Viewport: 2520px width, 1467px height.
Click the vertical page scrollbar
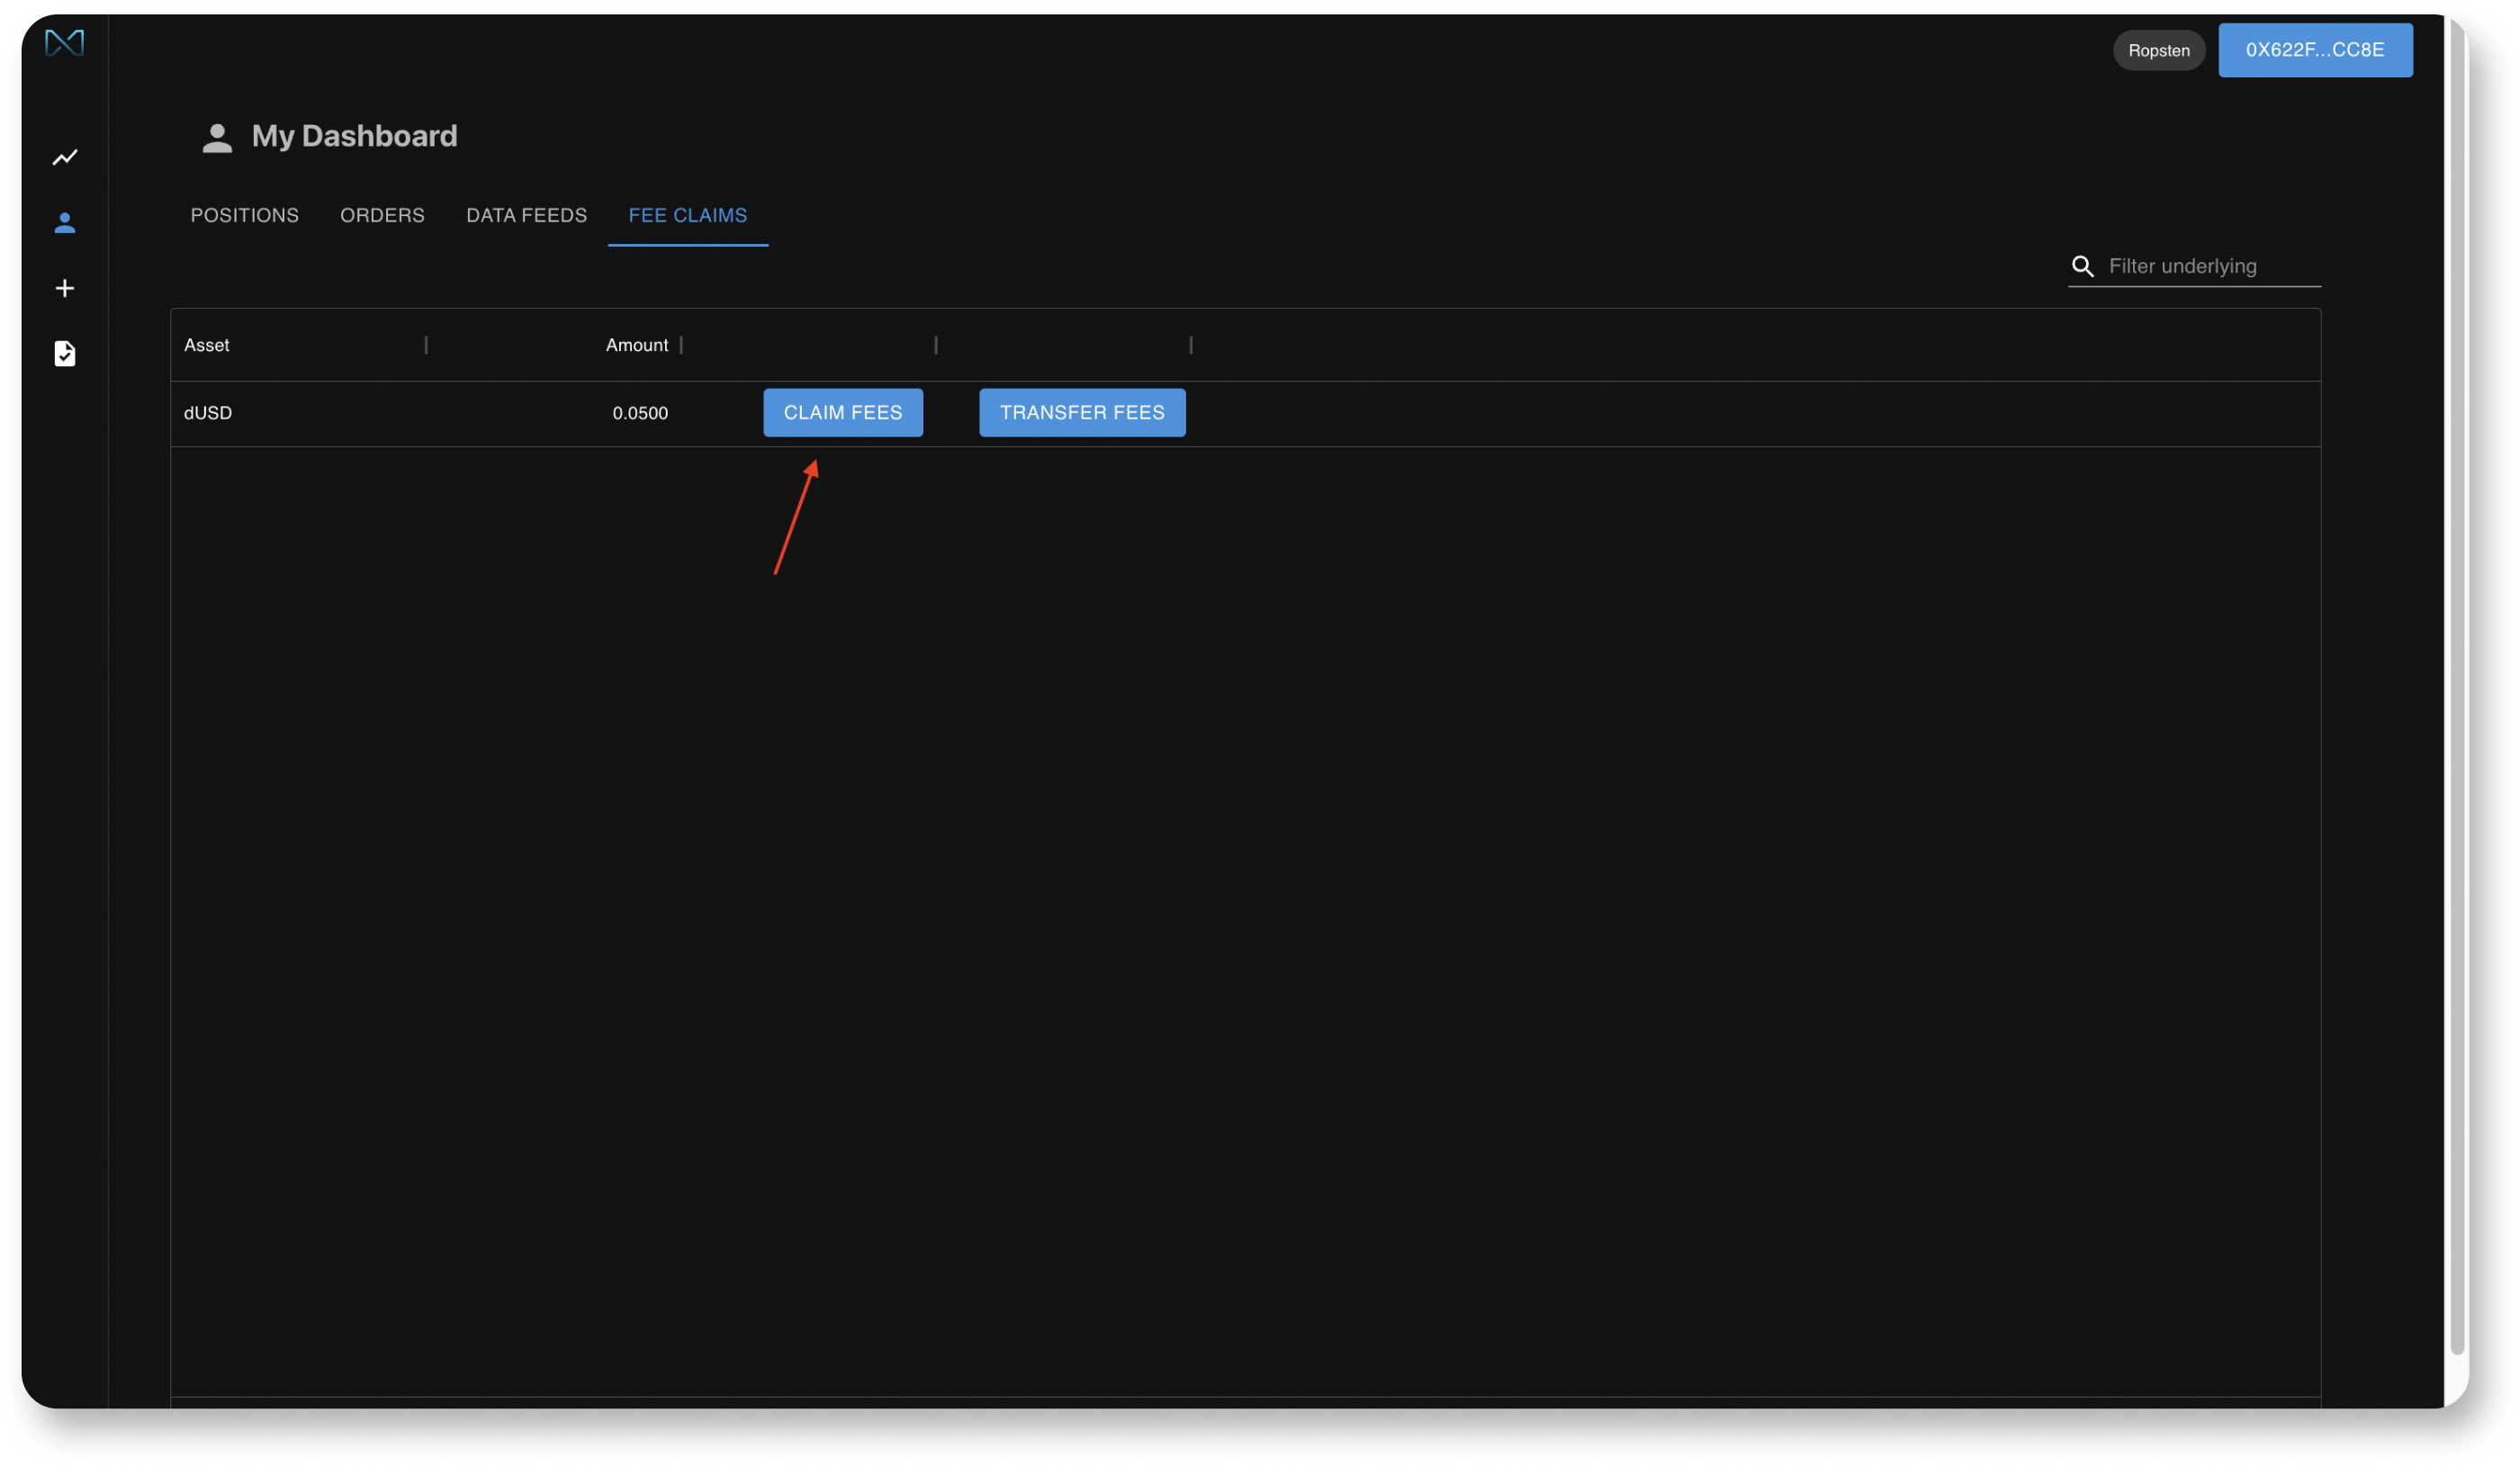tap(2456, 686)
